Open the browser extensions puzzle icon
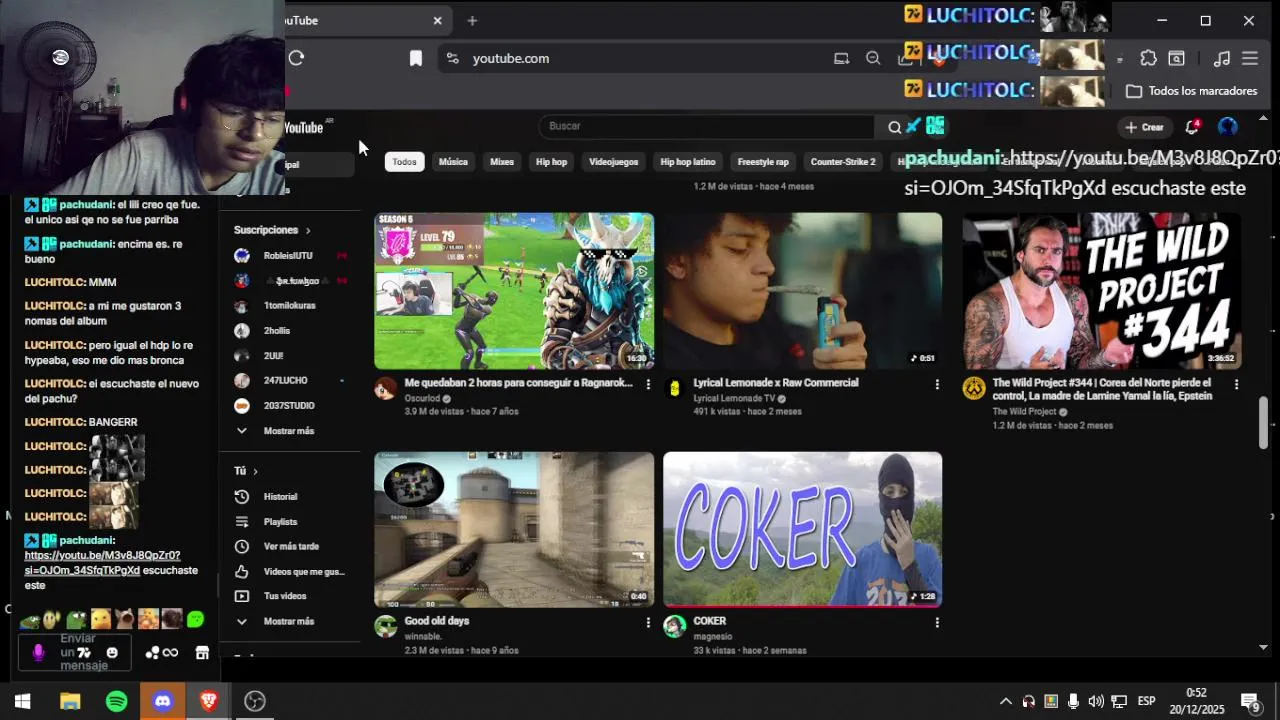 click(x=1148, y=58)
